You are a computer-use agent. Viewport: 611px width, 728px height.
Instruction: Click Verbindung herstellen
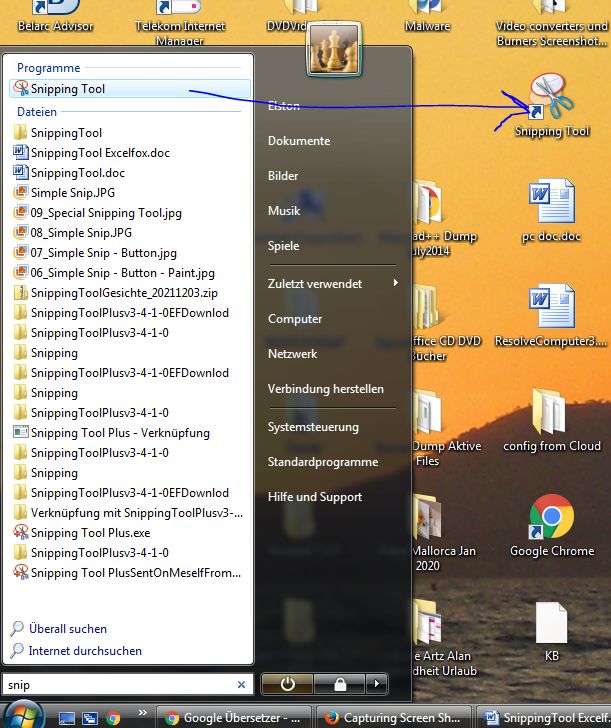point(325,389)
